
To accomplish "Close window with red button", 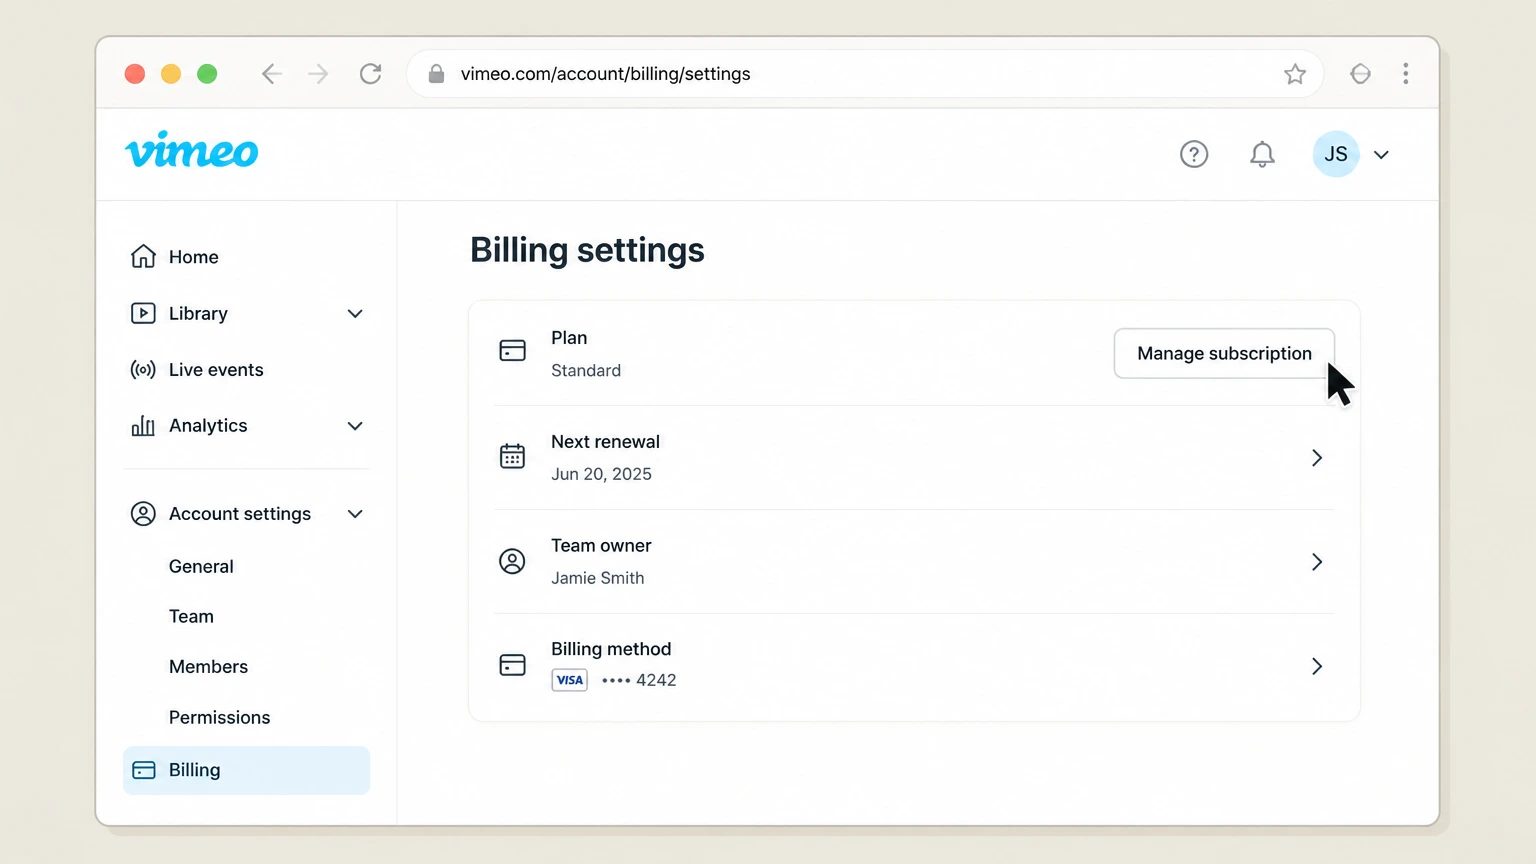I will tap(135, 74).
